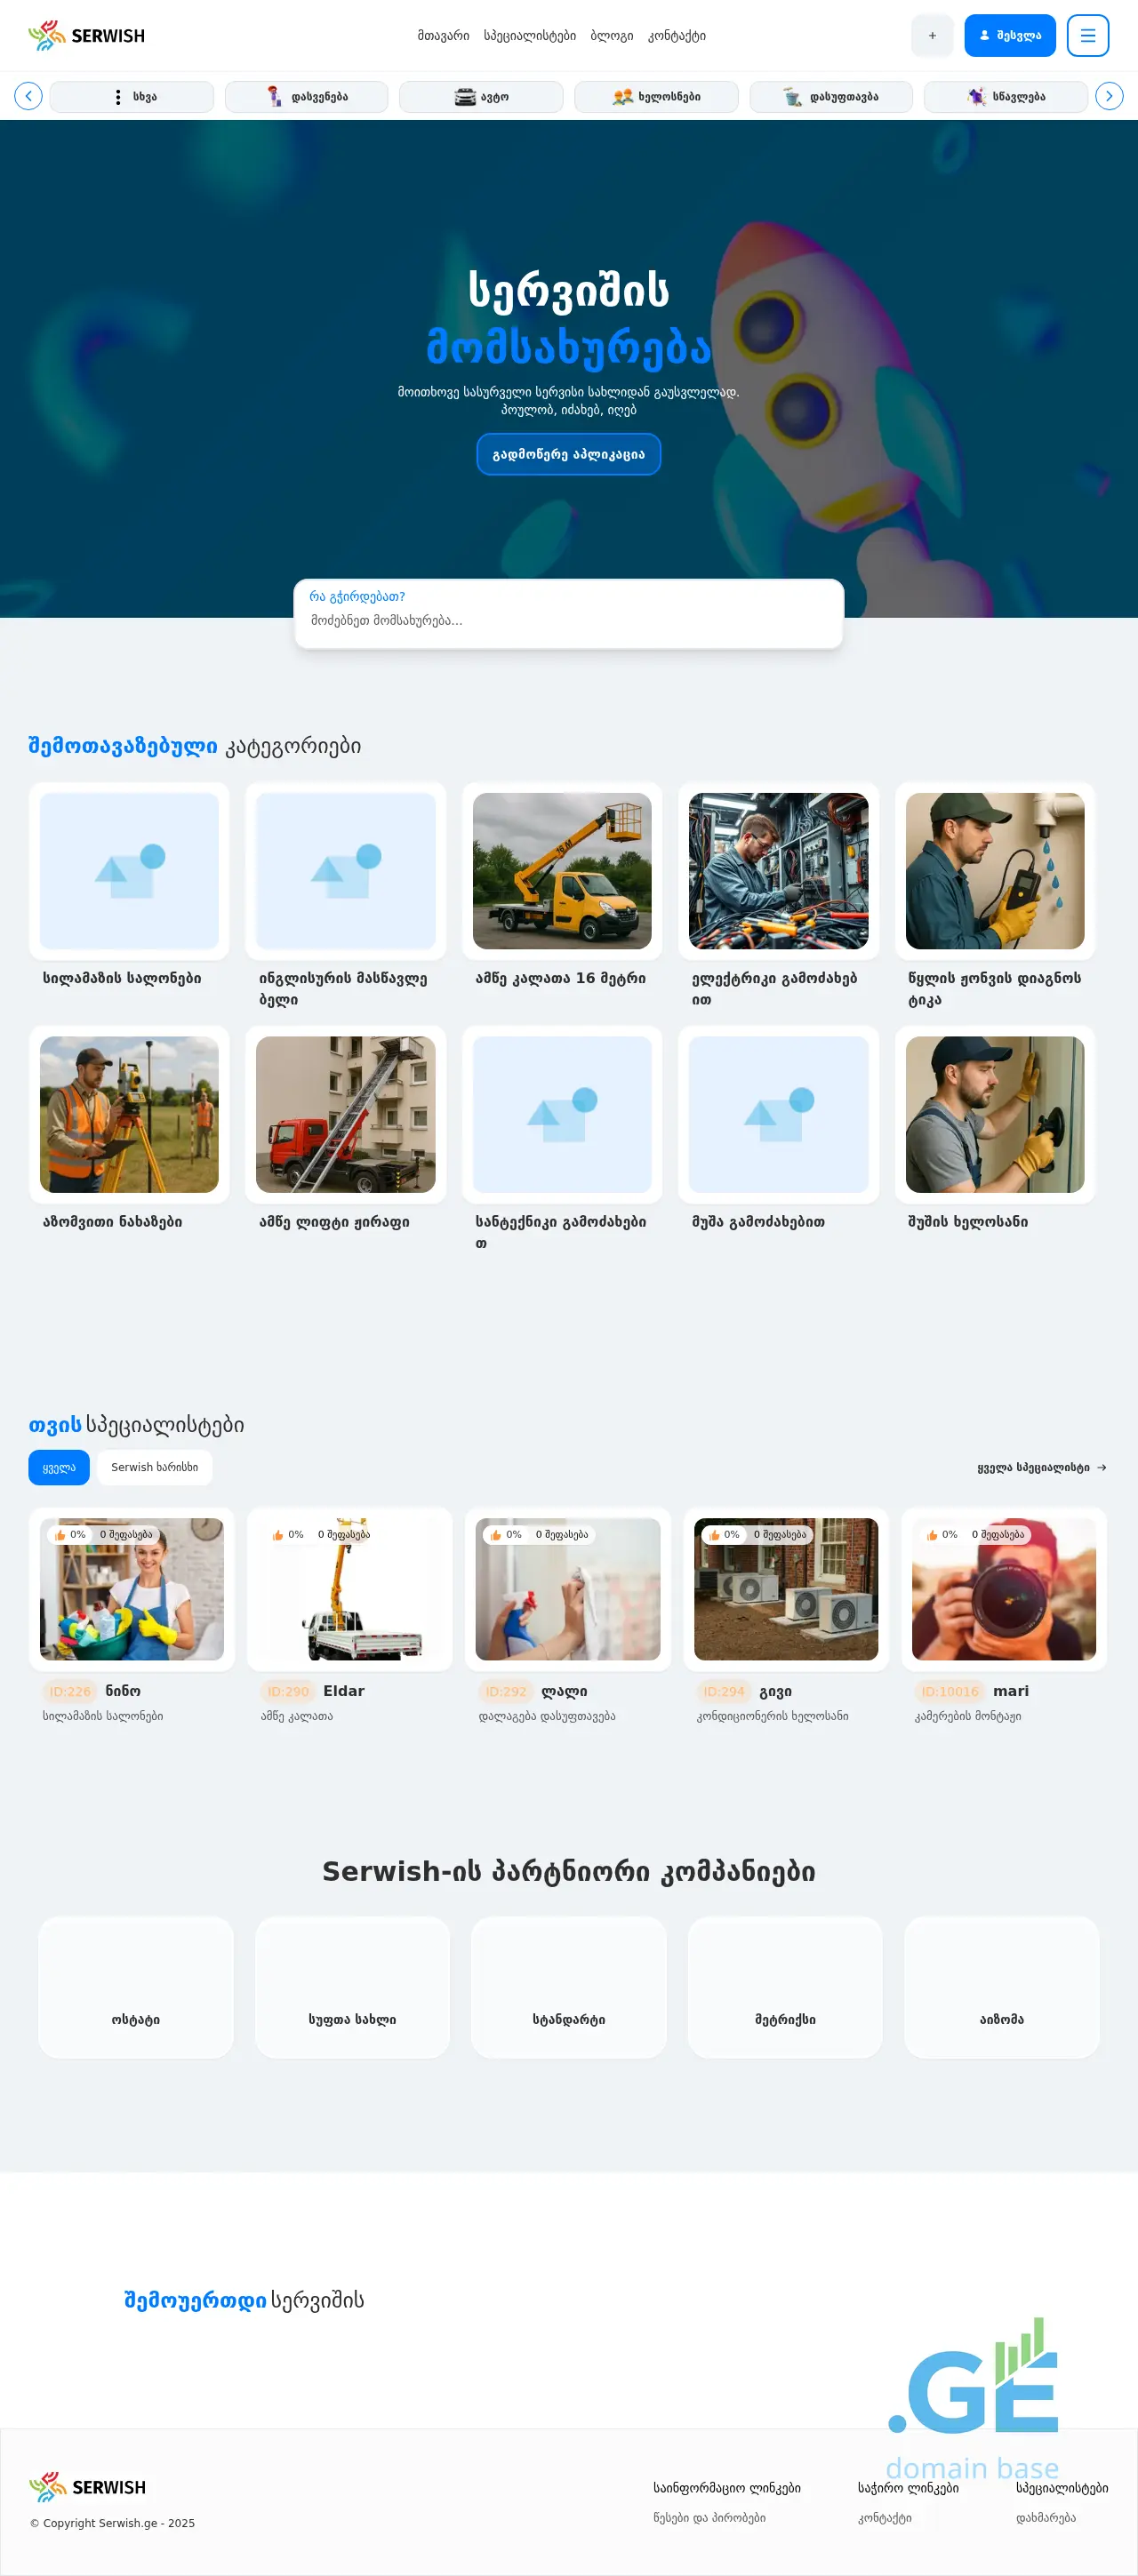Screen dimensions: 1138x2576
Task: Open the 'ბლოგი' navigation menu item
Action: coord(611,36)
